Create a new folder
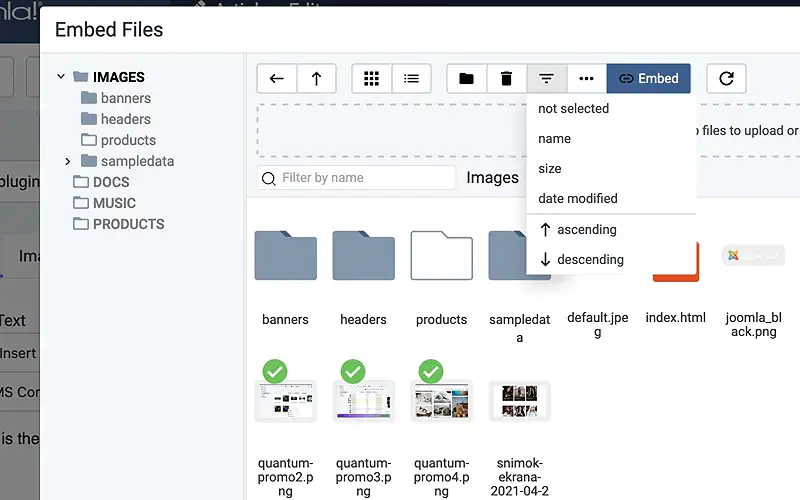Image resolution: width=800 pixels, height=500 pixels. pyautogui.click(x=466, y=79)
